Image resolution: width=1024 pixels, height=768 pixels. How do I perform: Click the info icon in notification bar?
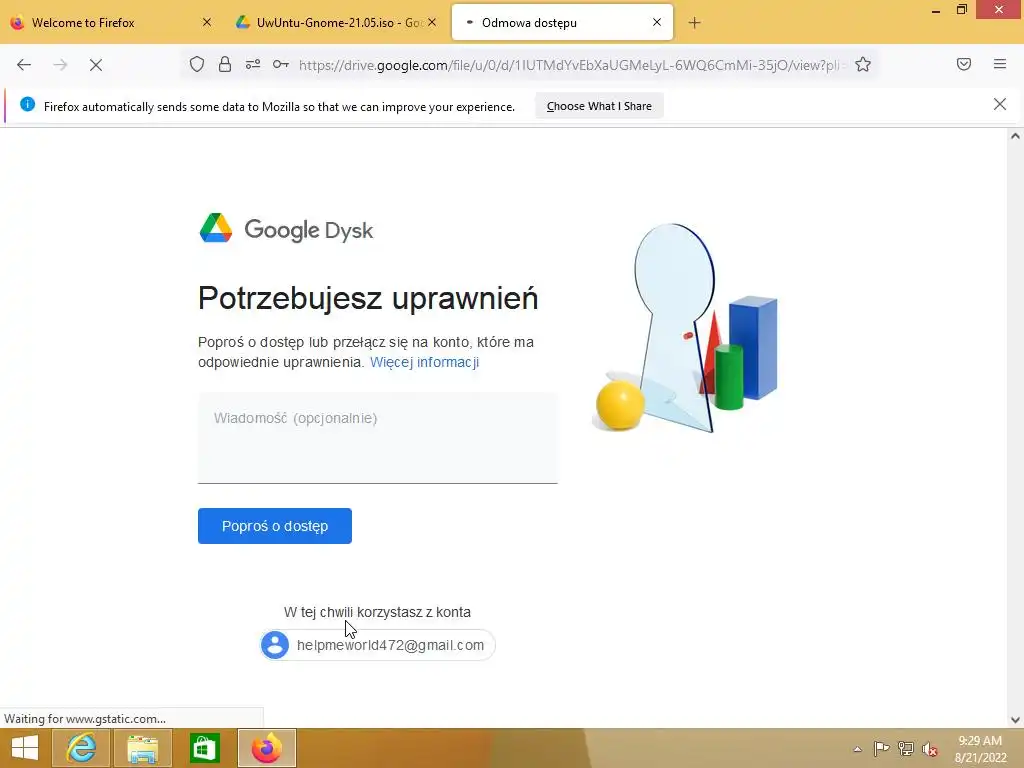(27, 104)
